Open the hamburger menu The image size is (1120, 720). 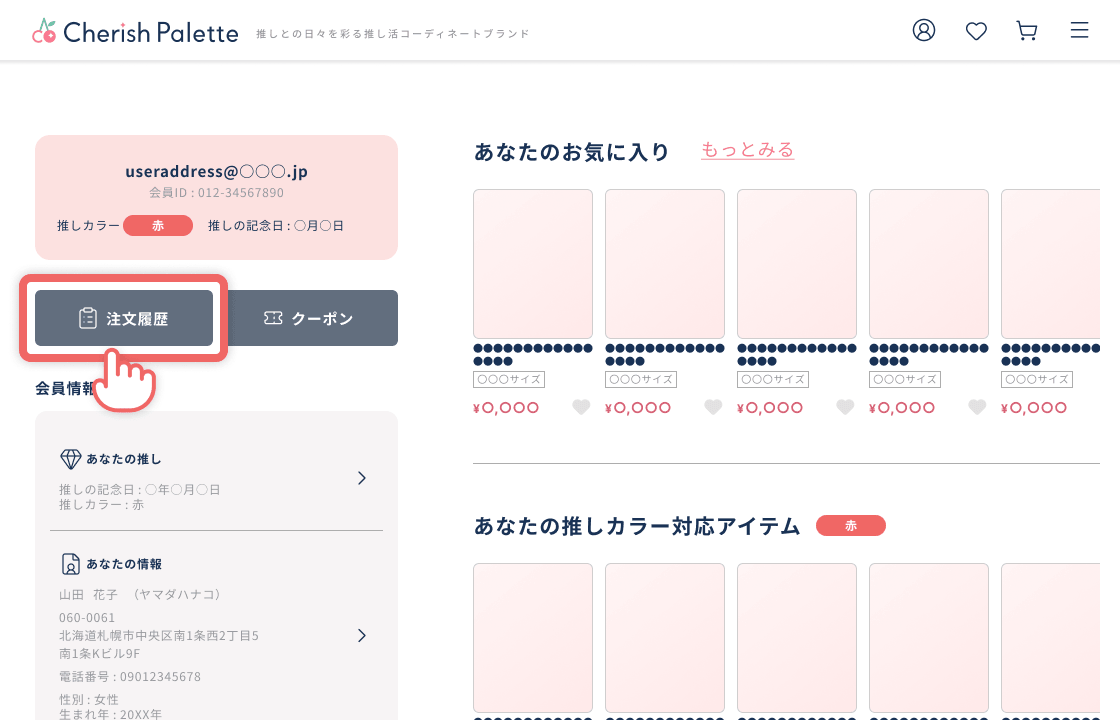click(x=1079, y=30)
